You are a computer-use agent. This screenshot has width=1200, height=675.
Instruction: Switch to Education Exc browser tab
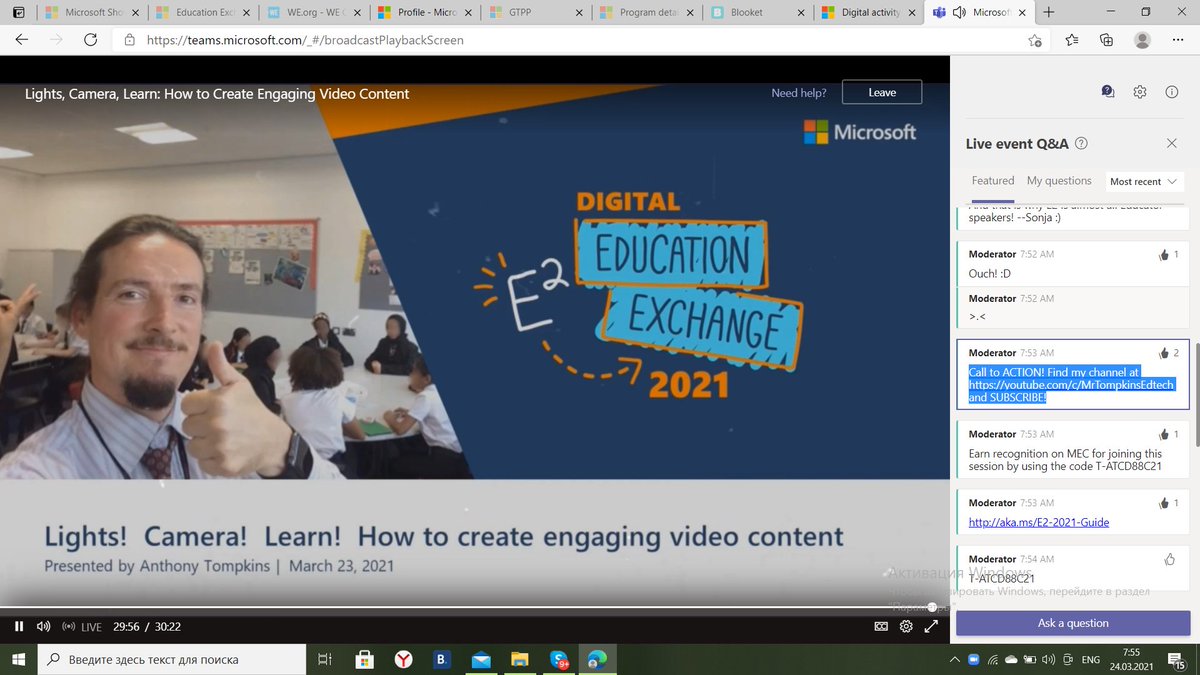click(204, 12)
